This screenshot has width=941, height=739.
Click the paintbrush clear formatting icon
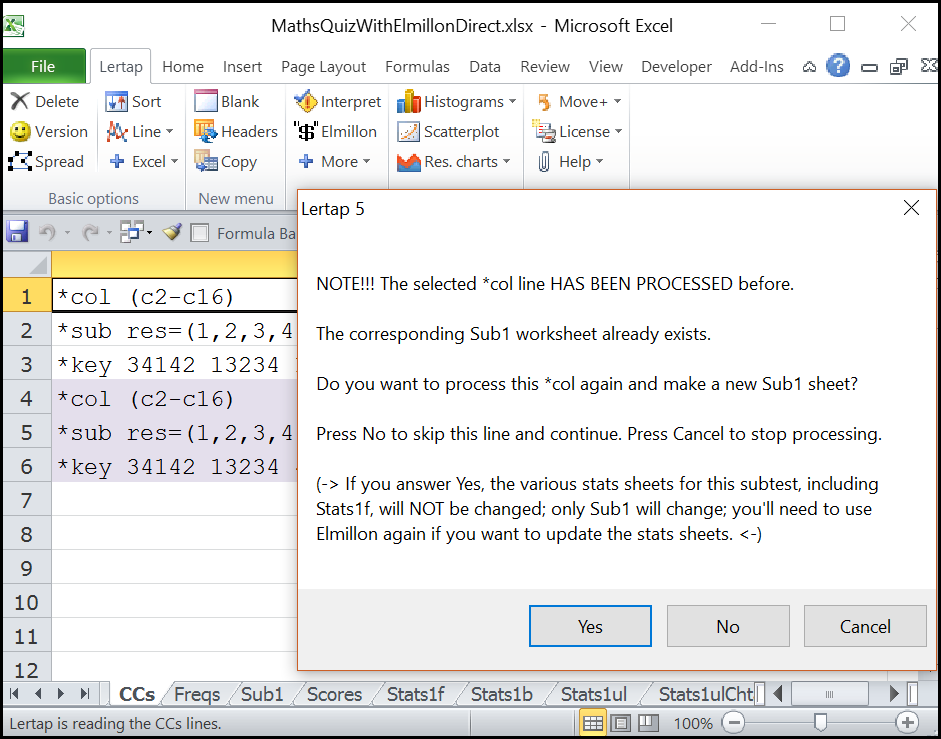click(x=172, y=232)
